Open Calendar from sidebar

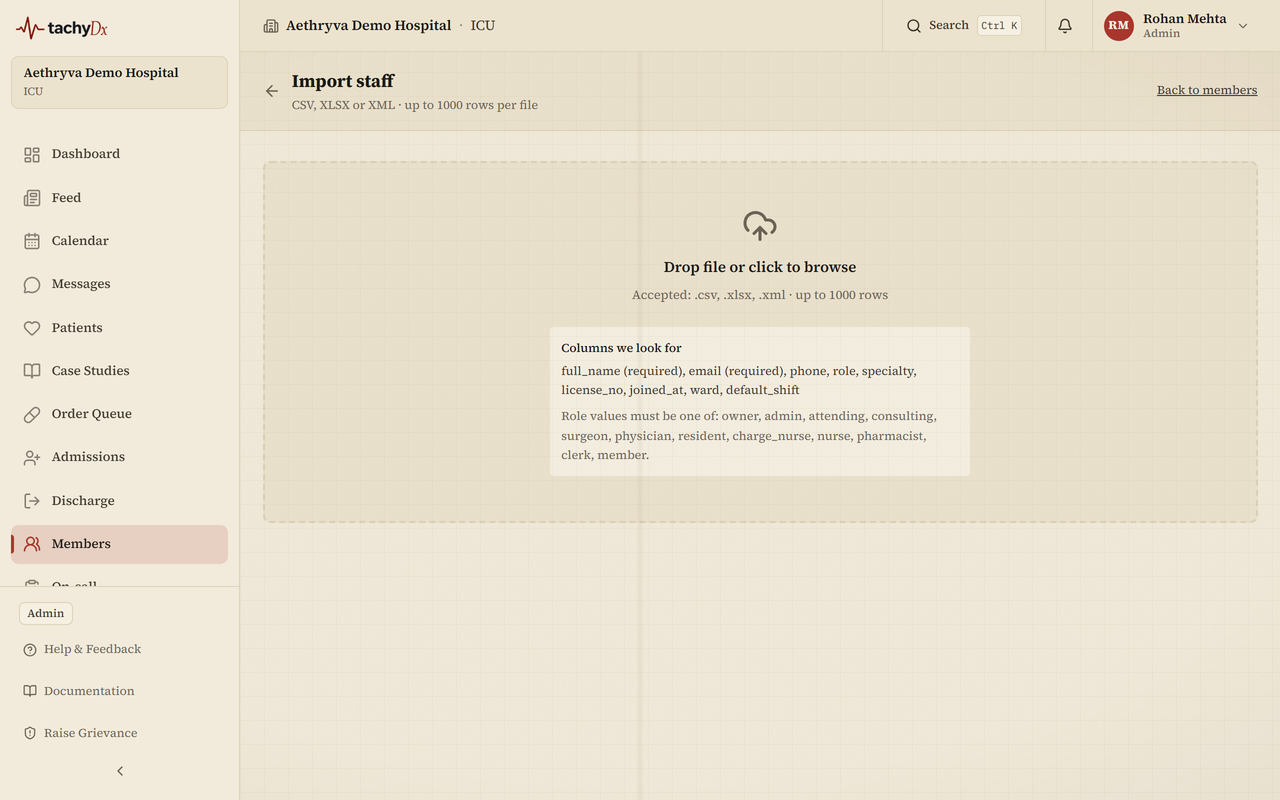pos(120,241)
